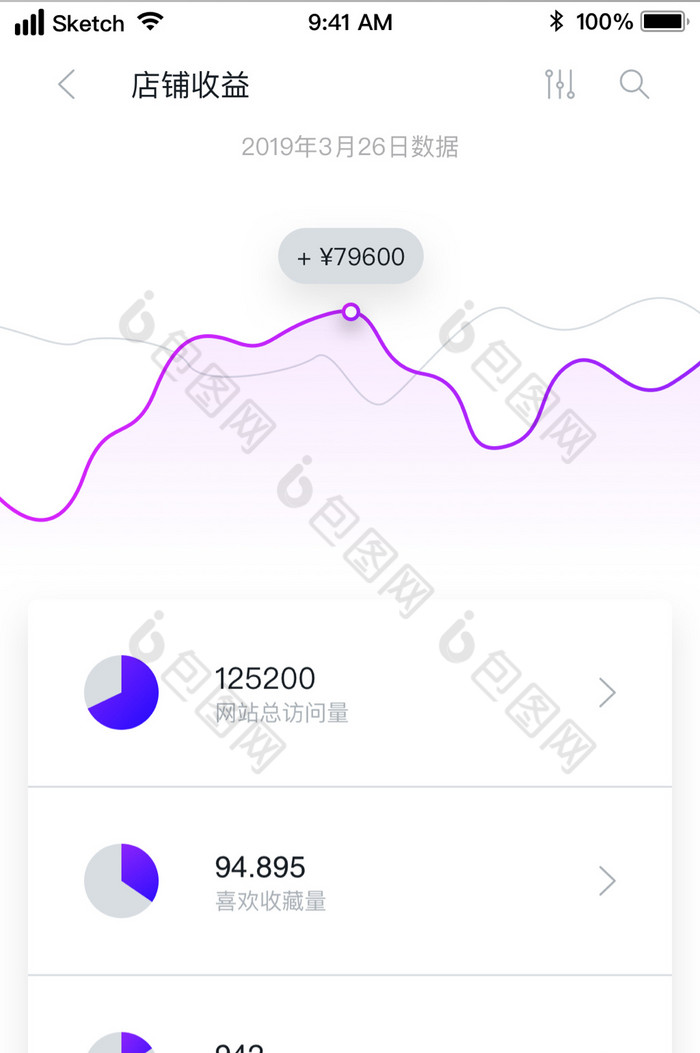Expand the 网站总访问量 row chevron
Image resolution: width=700 pixels, height=1053 pixels.
pyautogui.click(x=607, y=692)
